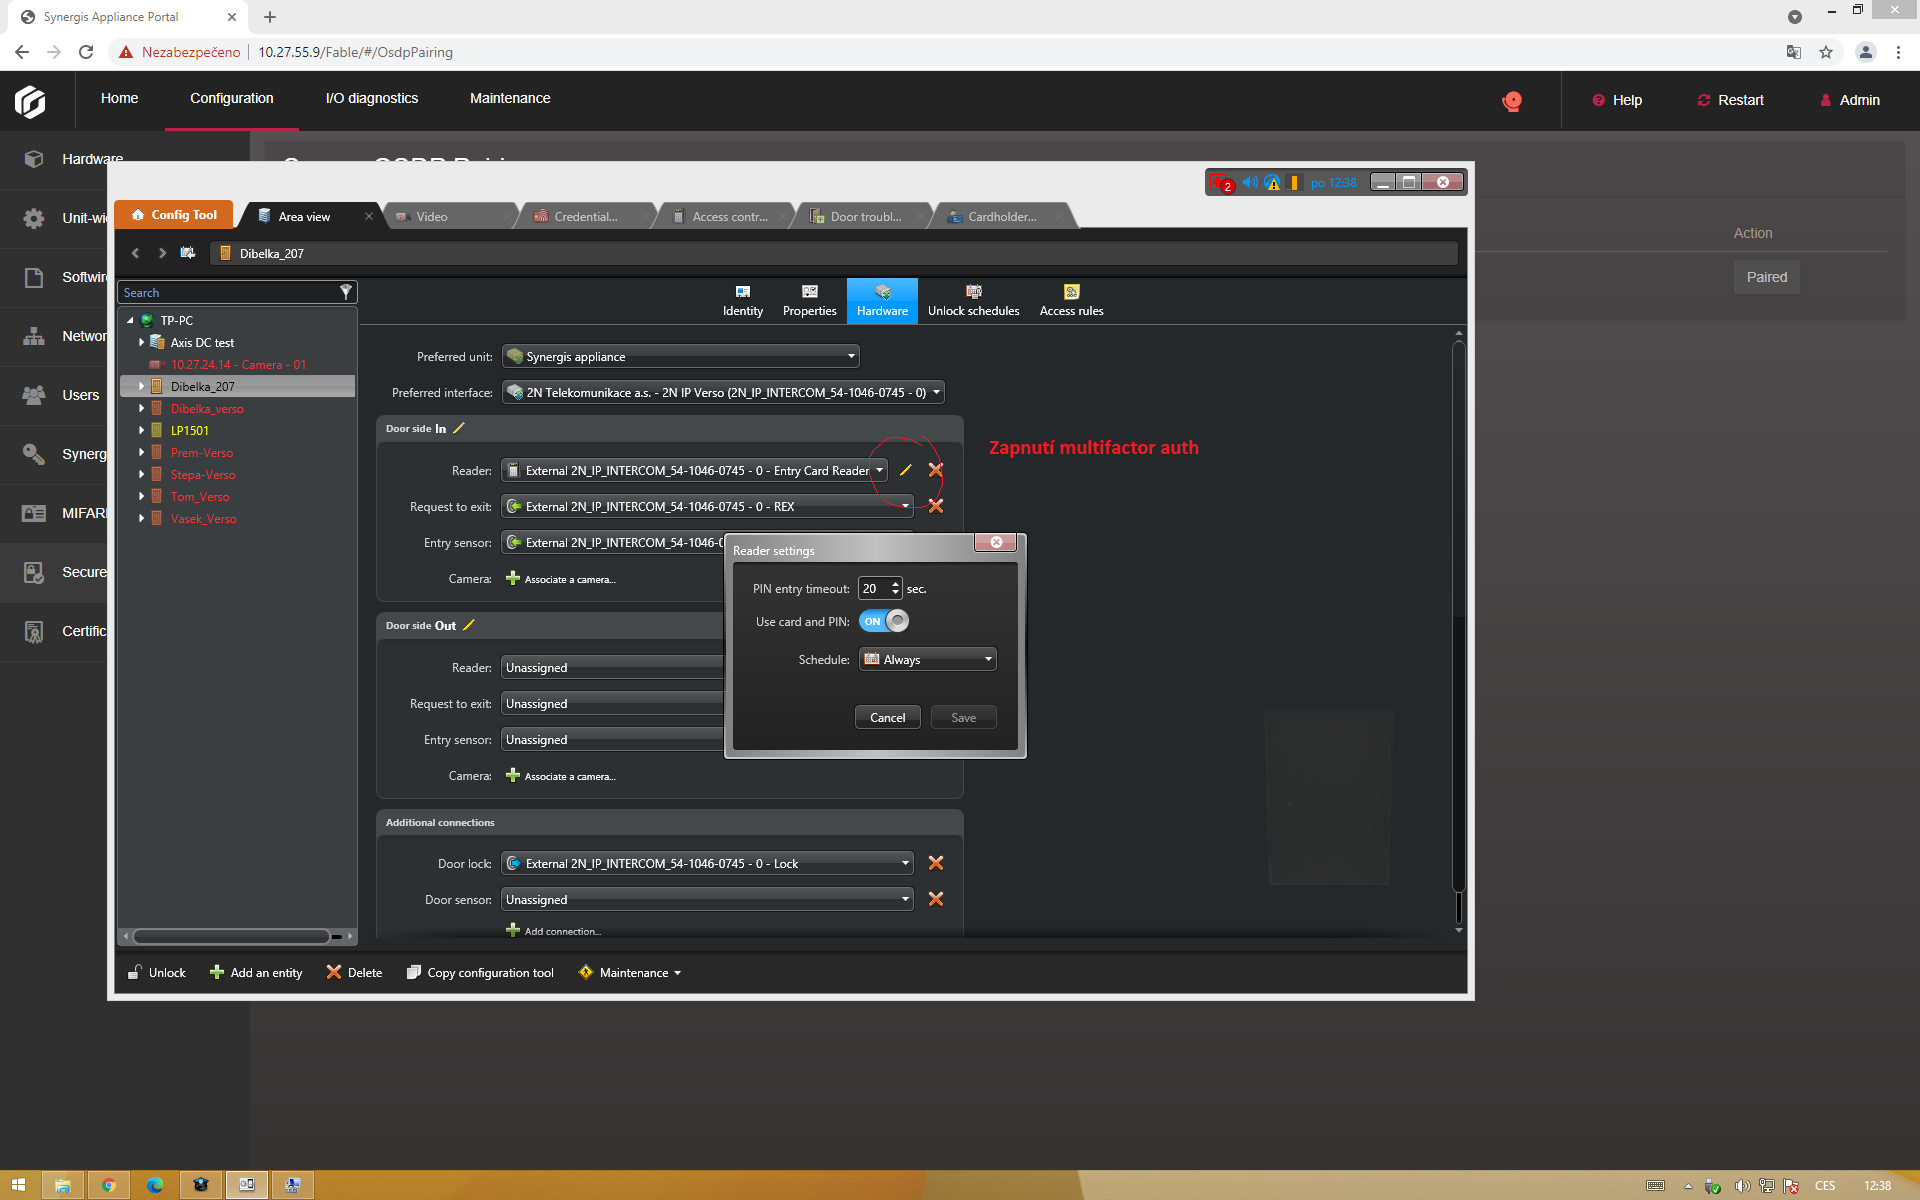The width and height of the screenshot is (1920, 1200).
Task: Open I/O diagnostics menu
Action: (372, 98)
